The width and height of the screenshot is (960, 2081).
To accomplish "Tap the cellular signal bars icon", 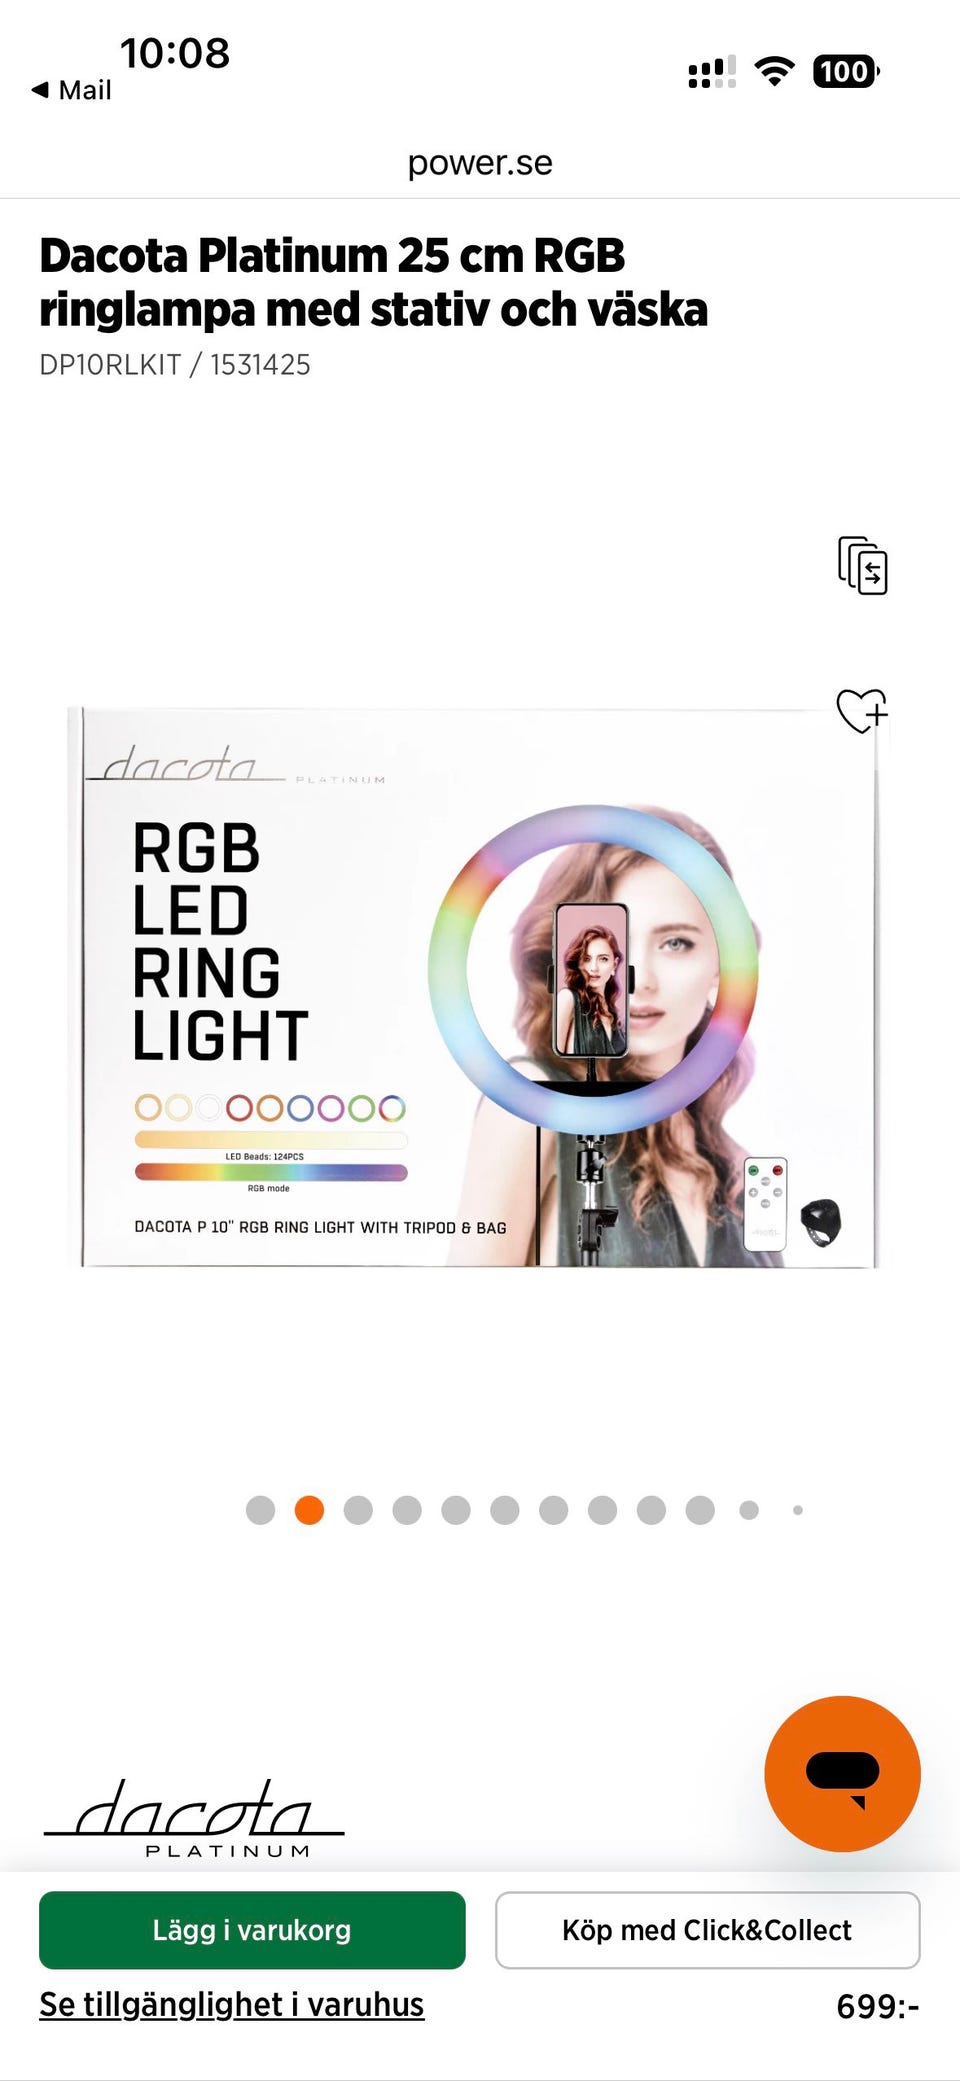I will click(712, 73).
